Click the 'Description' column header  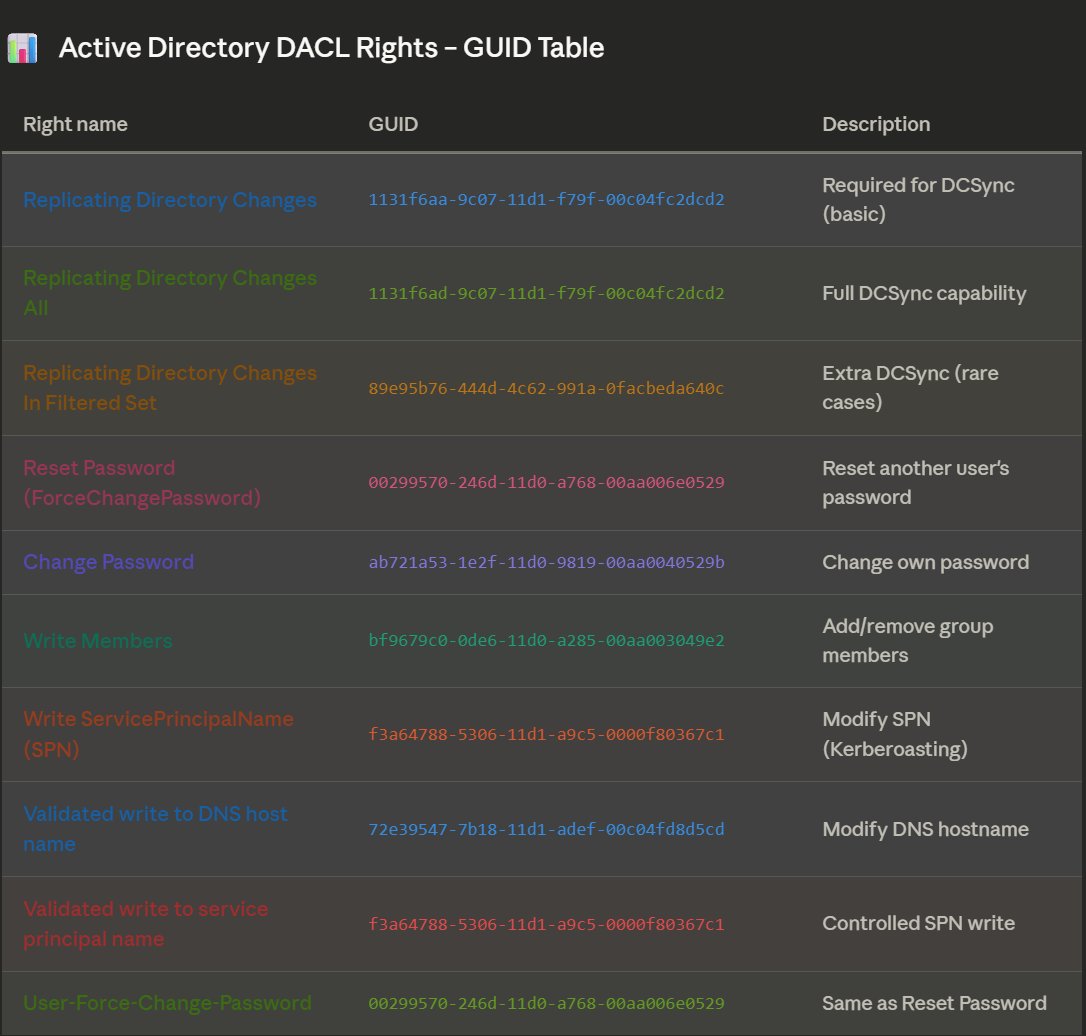[x=875, y=124]
